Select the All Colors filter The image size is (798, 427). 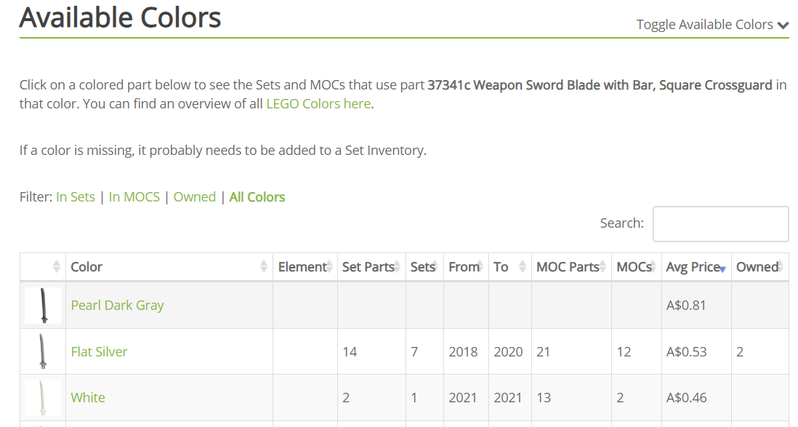pos(257,197)
